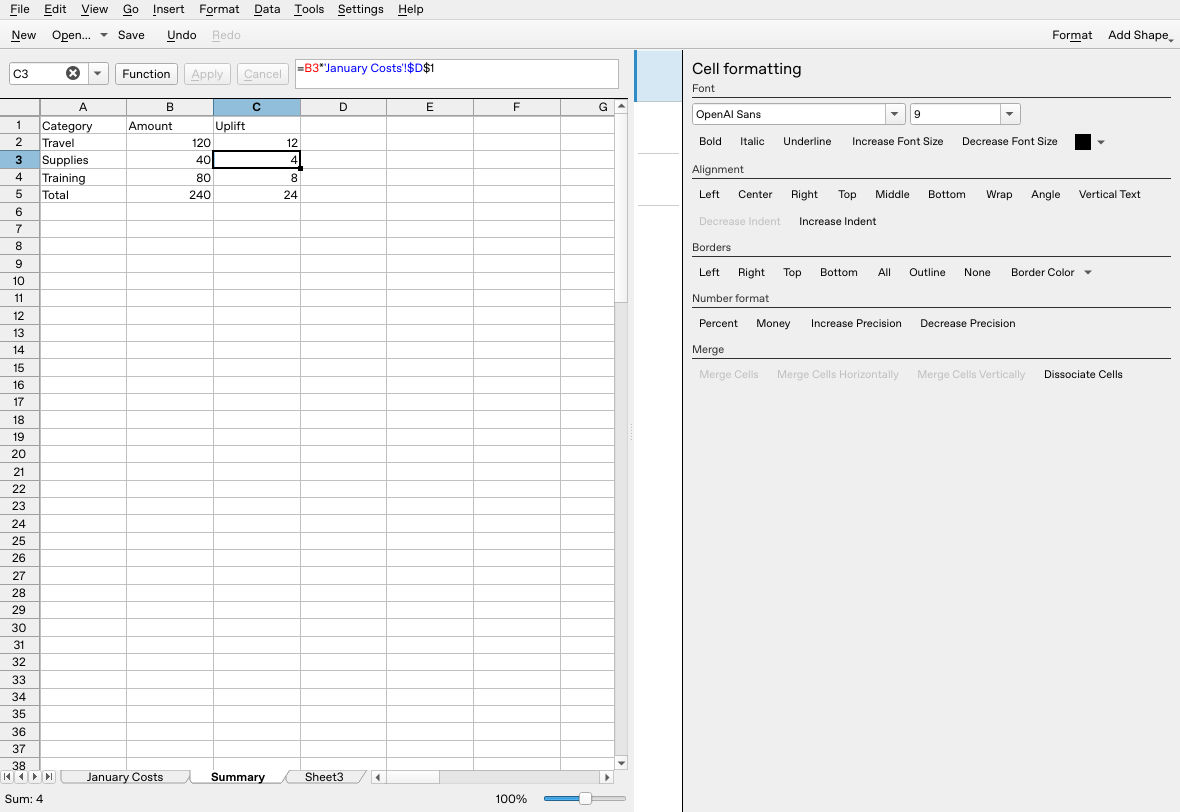The height and width of the screenshot is (812, 1180).
Task: Click horizontal scrollbar left arrow
Action: click(x=378, y=777)
